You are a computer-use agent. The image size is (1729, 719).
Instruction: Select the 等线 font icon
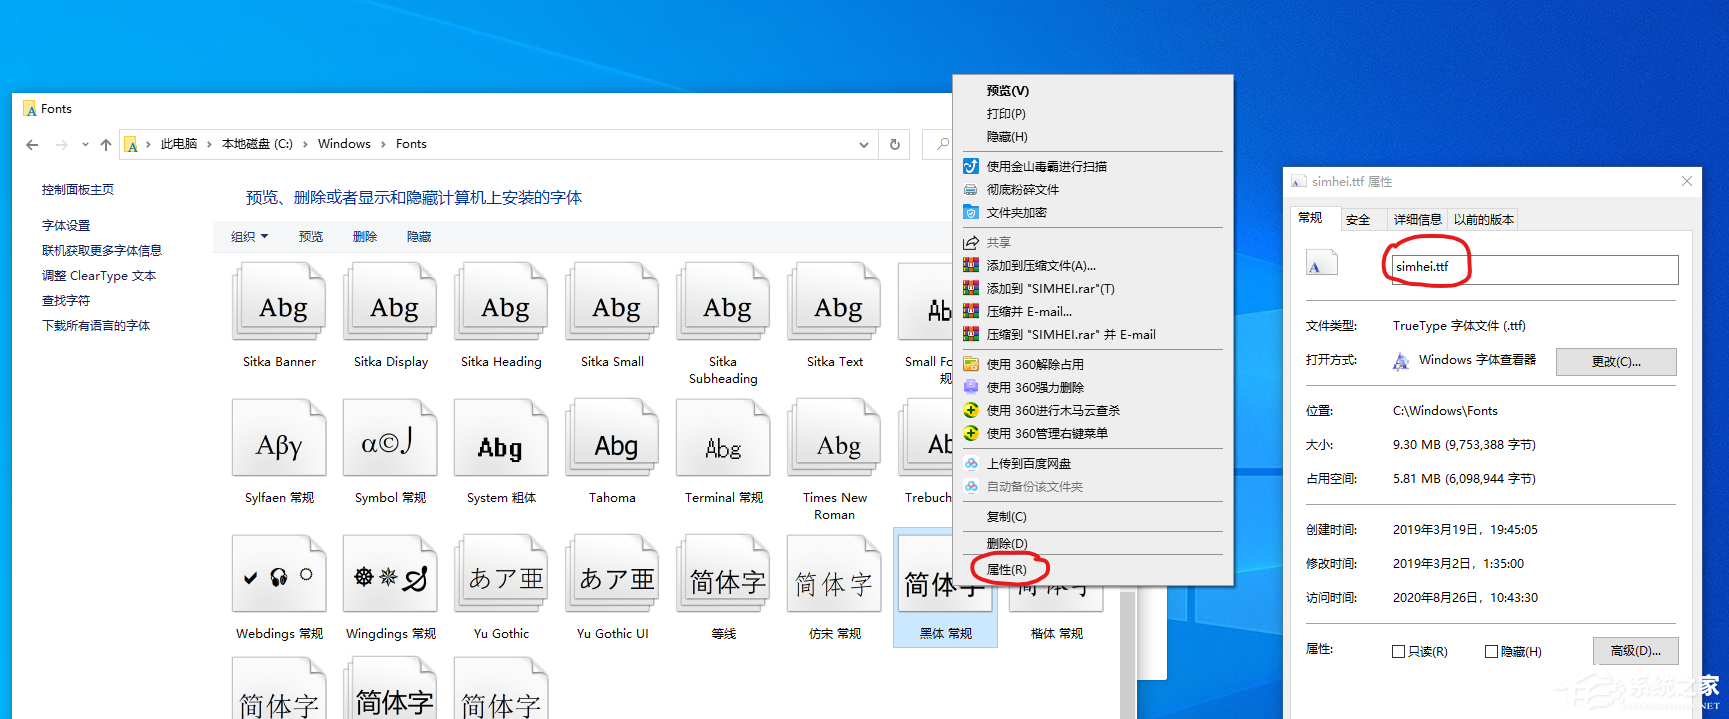pyautogui.click(x=723, y=574)
